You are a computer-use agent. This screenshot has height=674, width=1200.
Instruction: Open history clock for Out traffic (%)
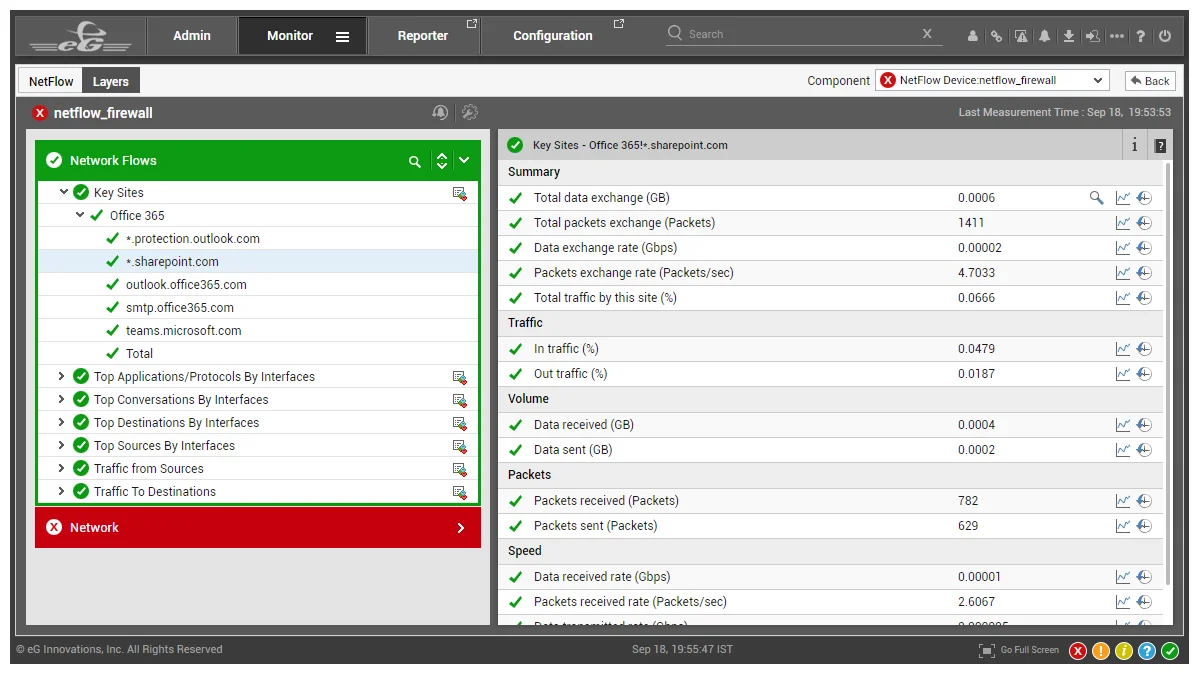click(1144, 374)
